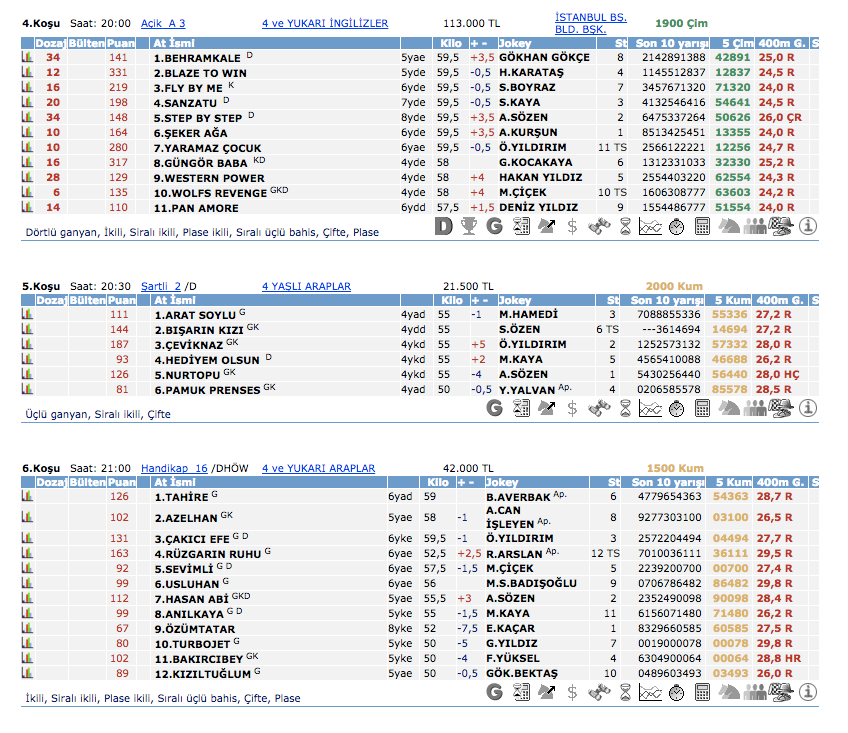Screen dimensions: 848x733
Task: Open the Handikap 16 link
Action: point(174,468)
